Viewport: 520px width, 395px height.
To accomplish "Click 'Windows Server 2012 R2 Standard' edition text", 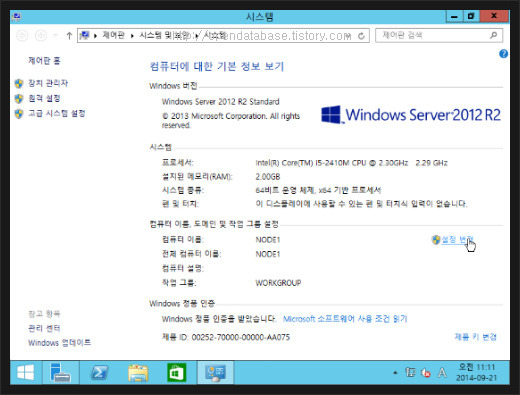I will click(x=221, y=102).
